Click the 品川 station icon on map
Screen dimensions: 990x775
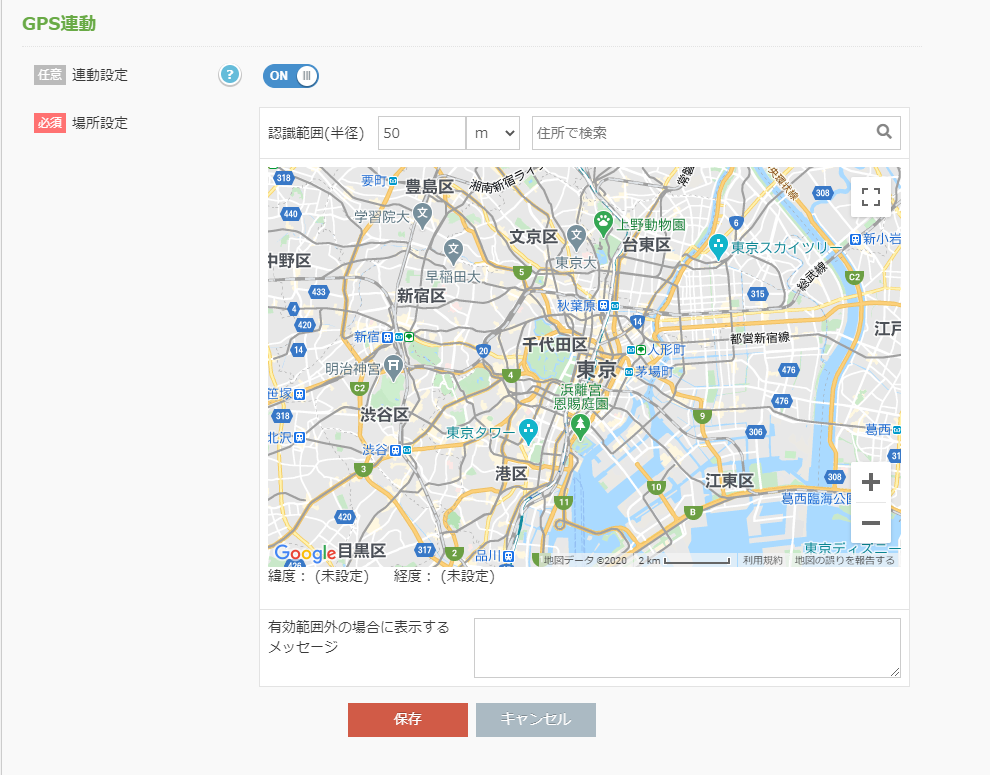tap(508, 556)
